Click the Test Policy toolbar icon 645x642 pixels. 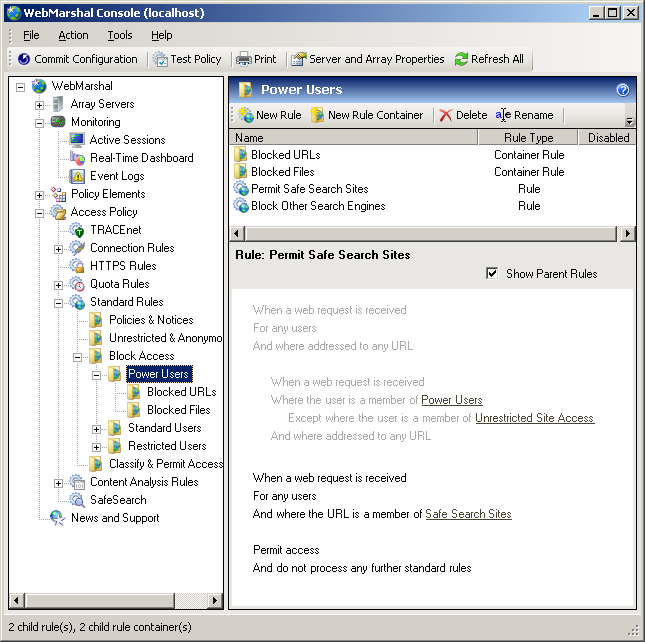click(160, 59)
